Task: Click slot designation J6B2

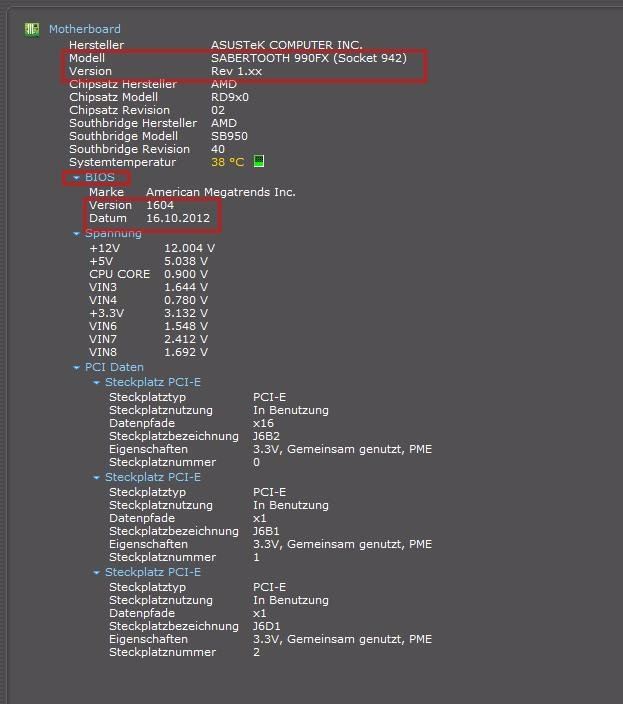Action: [266, 436]
